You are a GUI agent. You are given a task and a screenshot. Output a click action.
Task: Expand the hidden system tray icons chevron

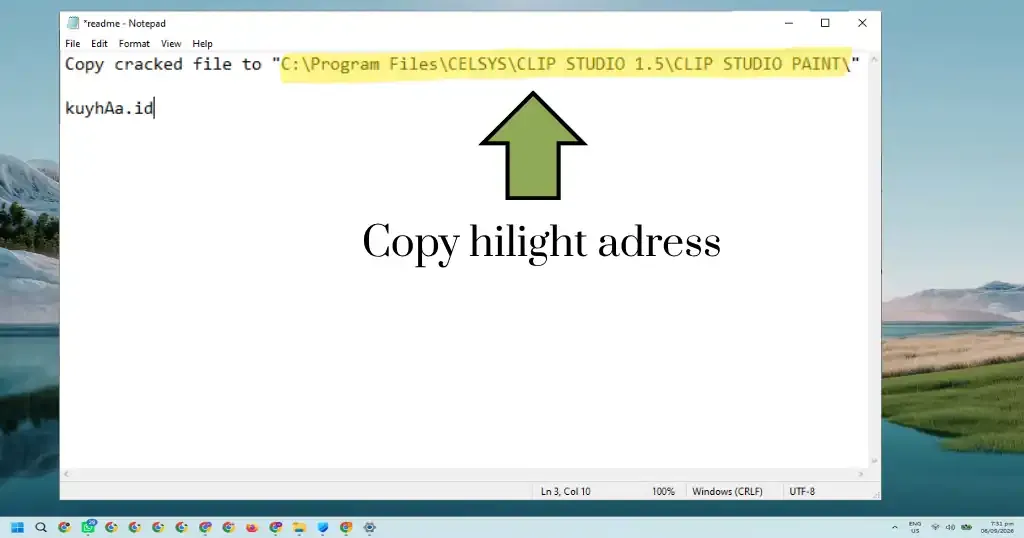click(895, 528)
